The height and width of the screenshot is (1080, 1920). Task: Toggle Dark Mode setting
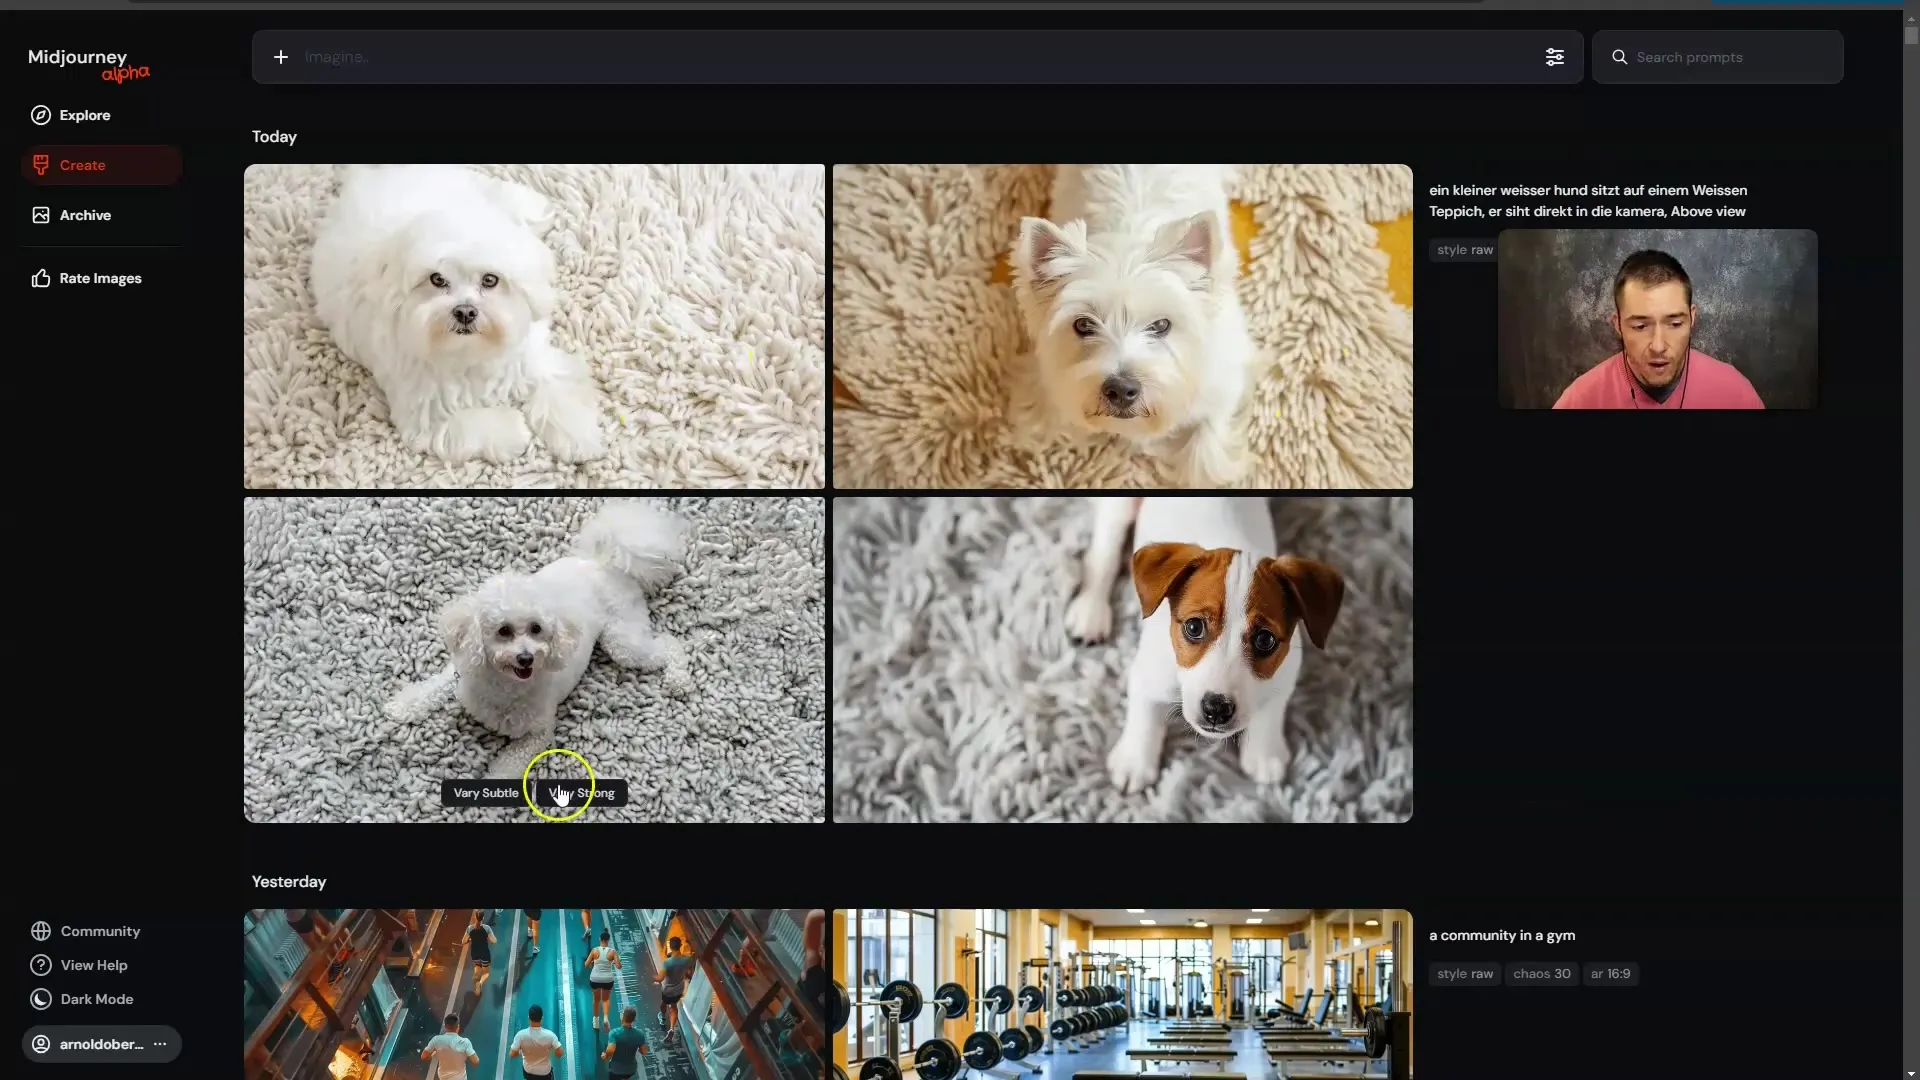coord(96,1000)
